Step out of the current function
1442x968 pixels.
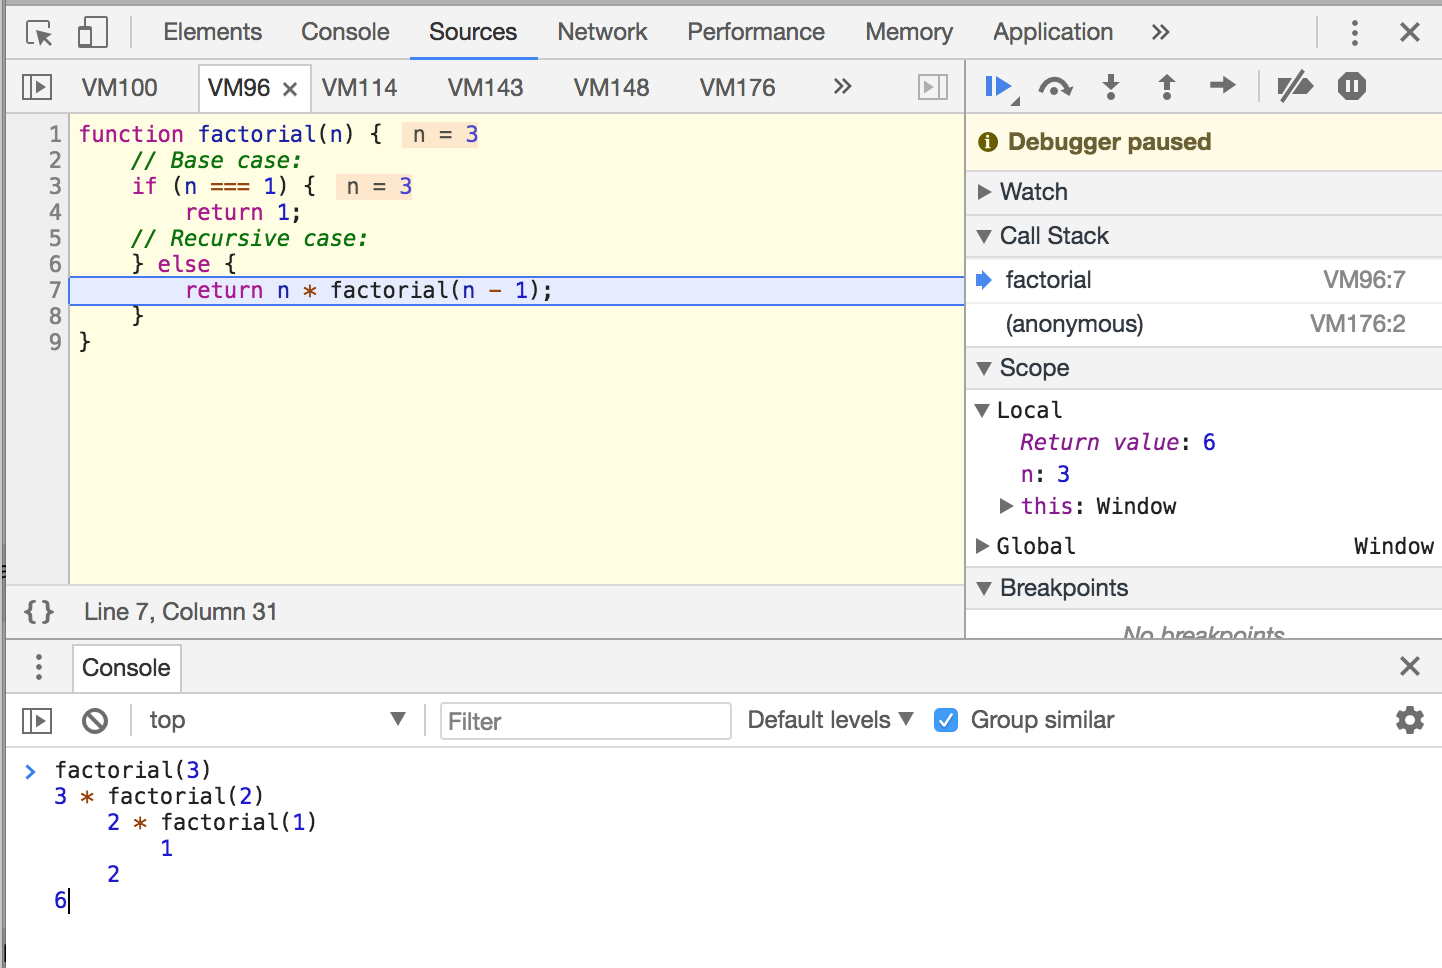1166,87
